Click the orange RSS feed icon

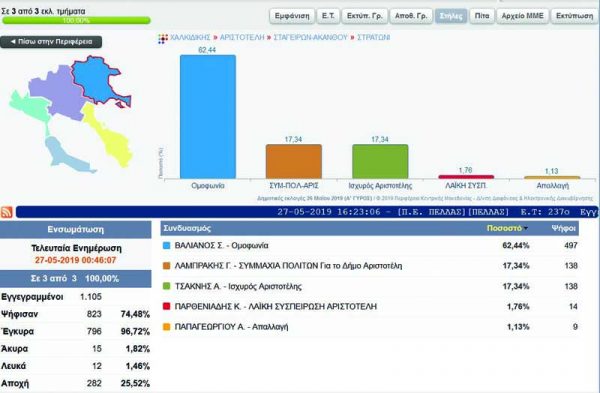(7, 212)
